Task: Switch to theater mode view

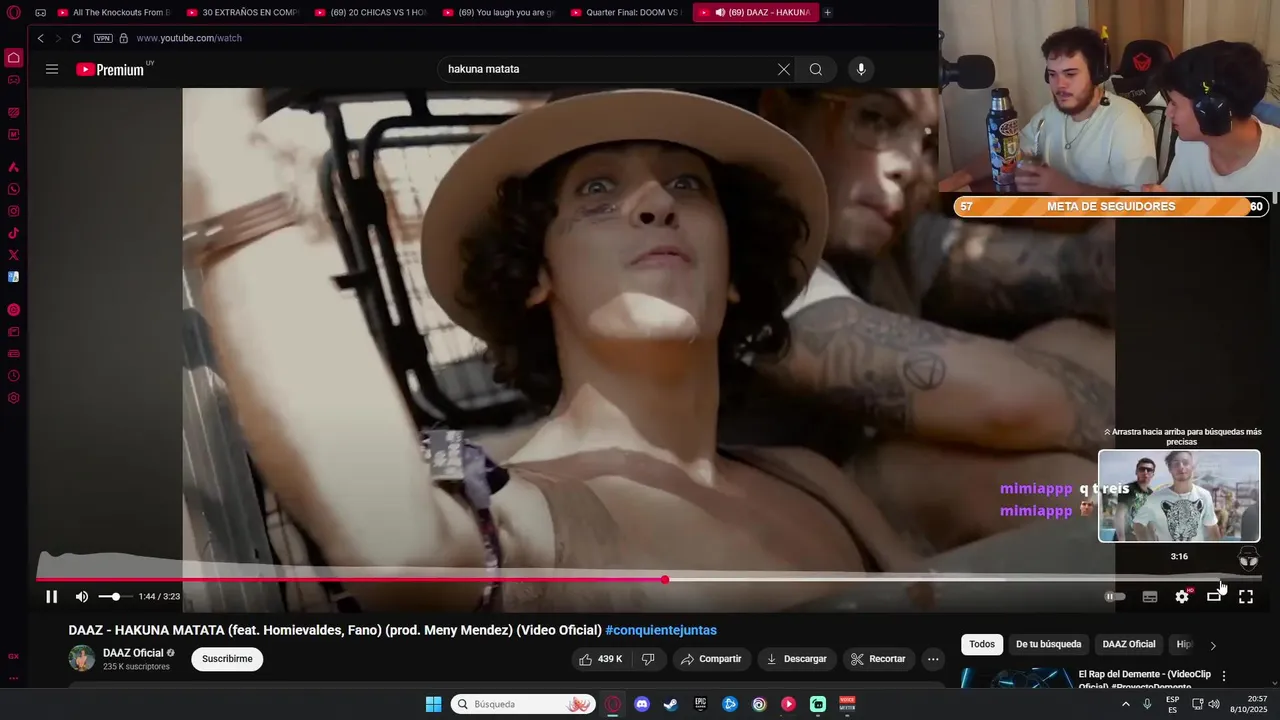Action: tap(1214, 597)
